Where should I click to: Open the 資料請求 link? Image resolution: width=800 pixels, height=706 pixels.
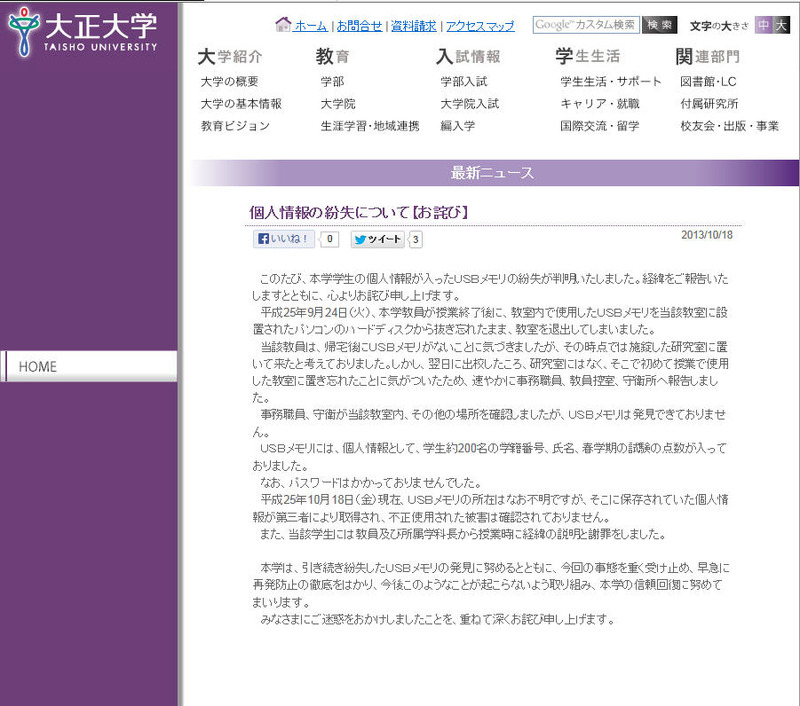[411, 26]
